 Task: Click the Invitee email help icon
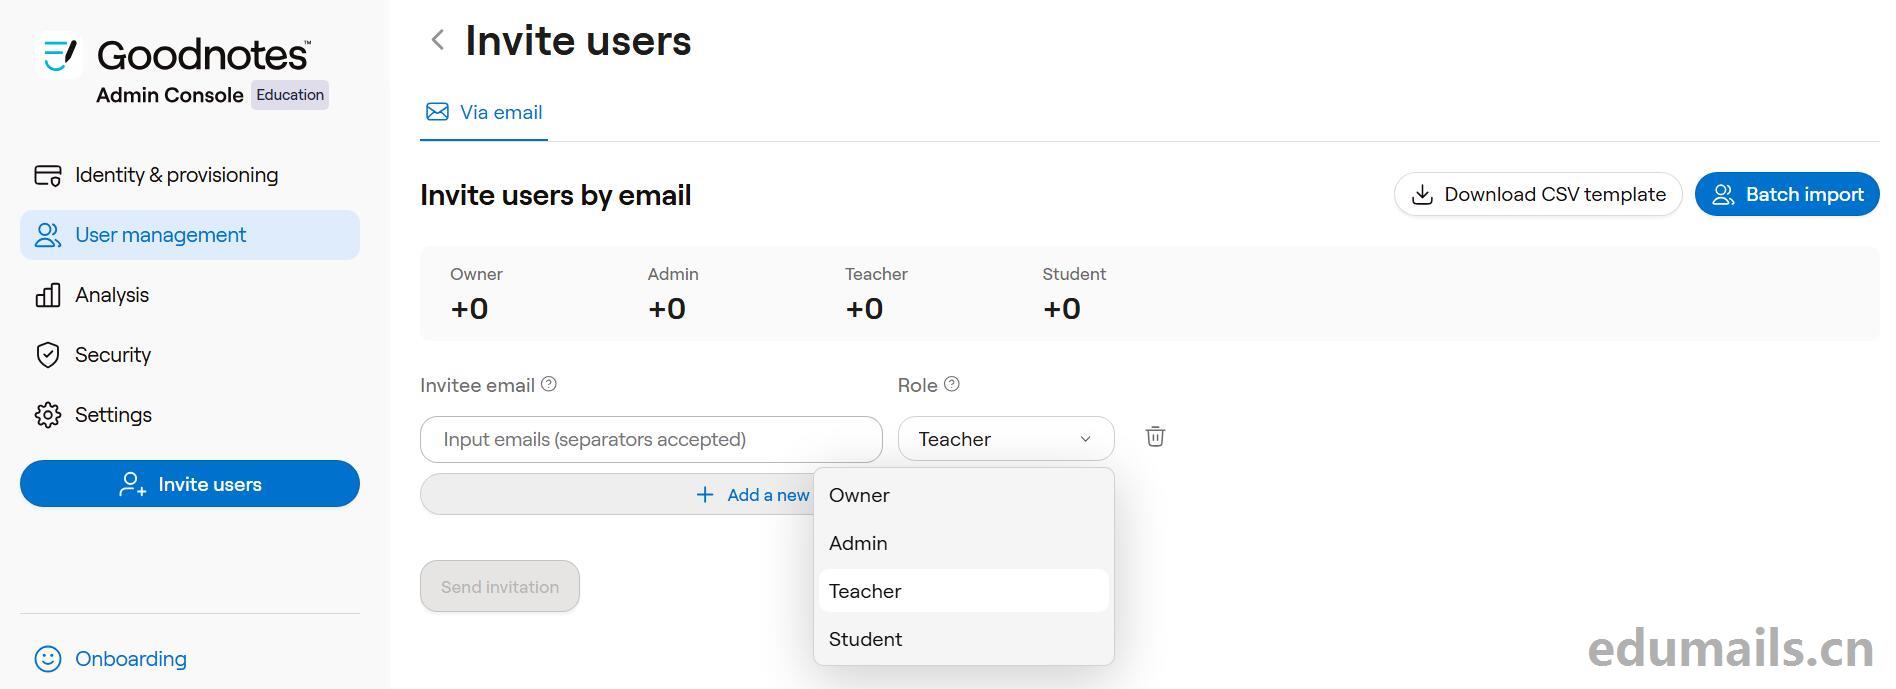click(549, 384)
